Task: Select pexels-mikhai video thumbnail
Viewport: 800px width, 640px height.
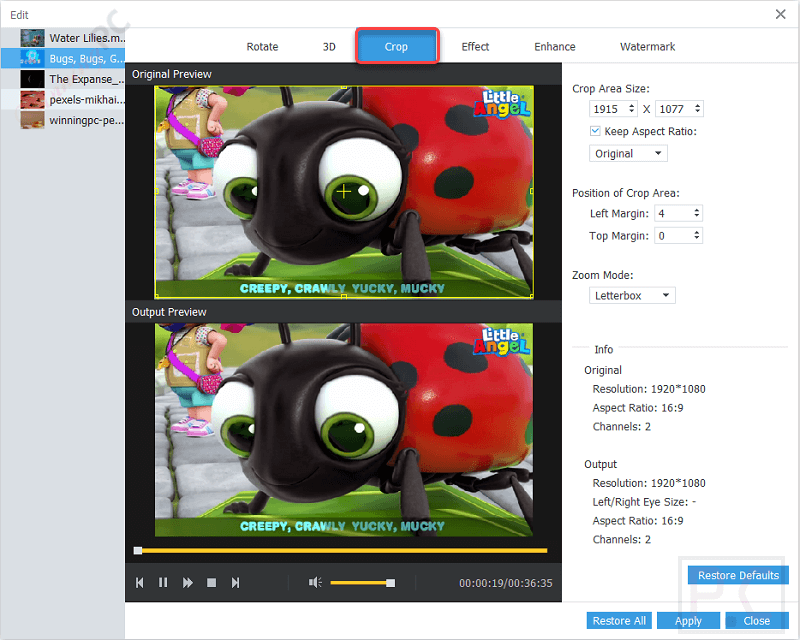Action: pyautogui.click(x=33, y=100)
